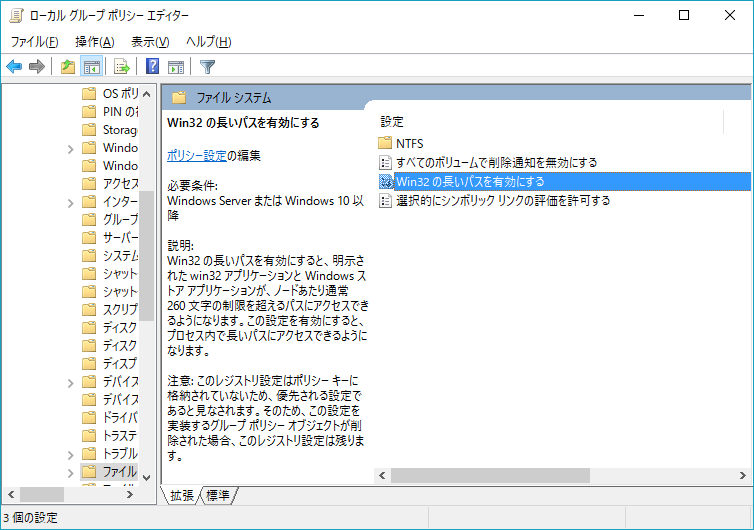Expand the インター tree node
The width and height of the screenshot is (754, 530).
point(71,201)
